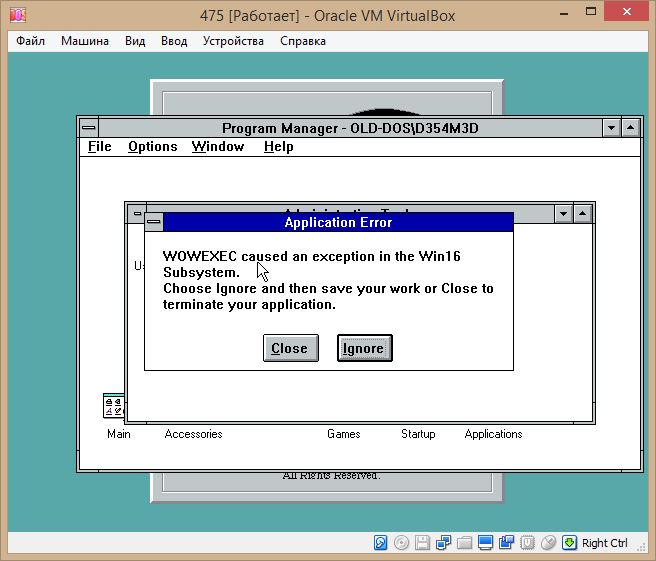Click the VirtualBox window resize grip
The height and width of the screenshot is (561, 656).
(x=642, y=546)
